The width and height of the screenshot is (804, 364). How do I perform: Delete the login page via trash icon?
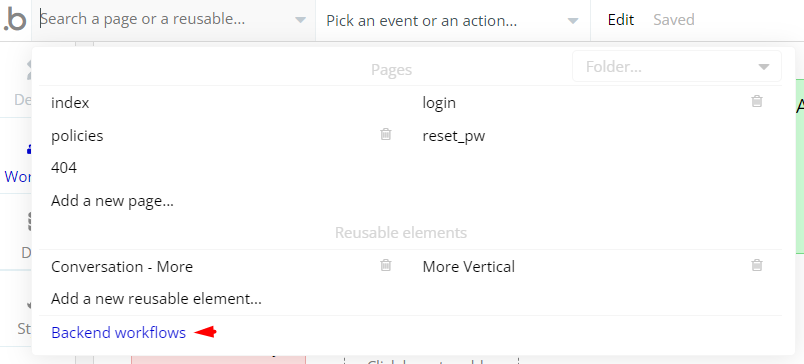(757, 102)
